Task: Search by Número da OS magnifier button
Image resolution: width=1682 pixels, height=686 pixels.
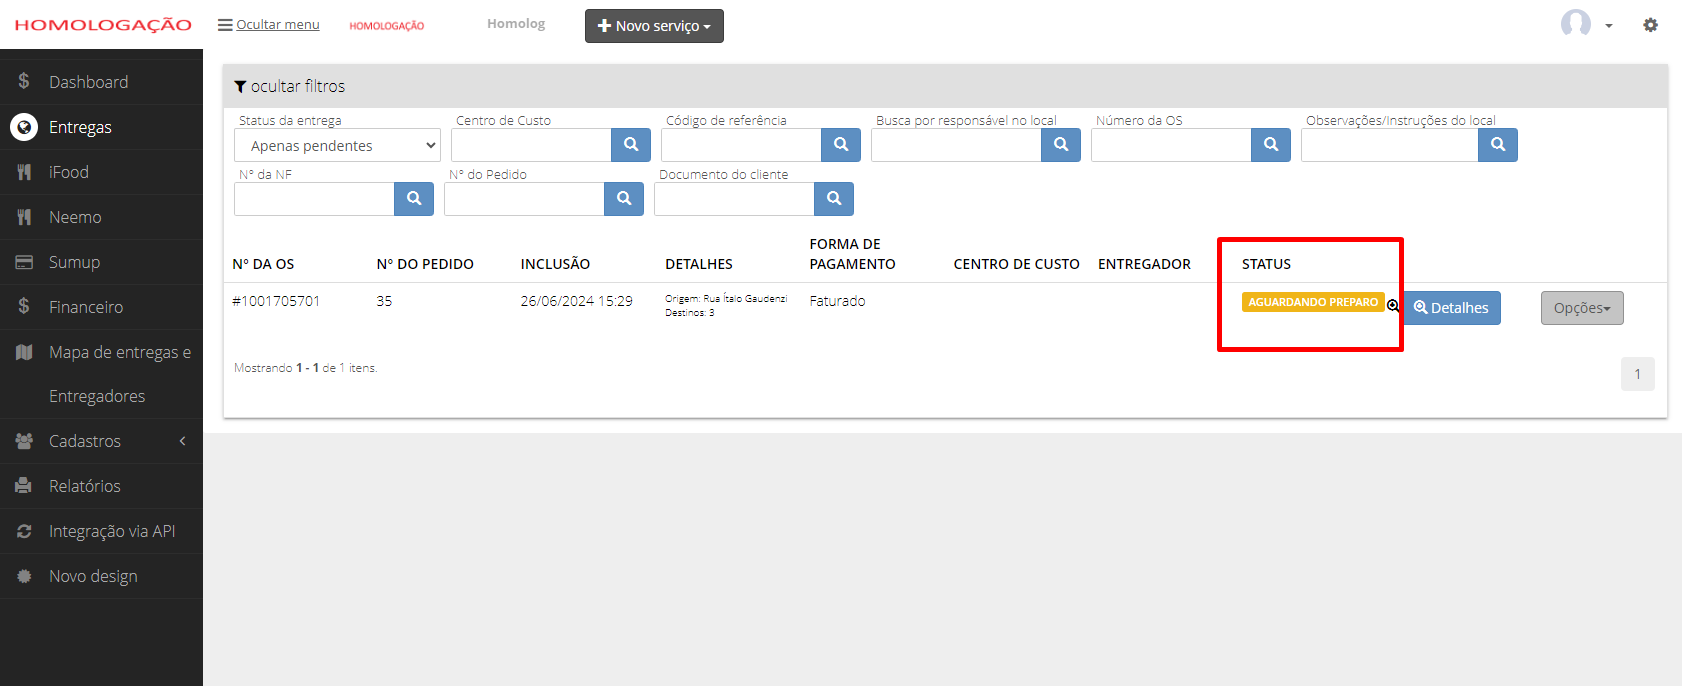Action: (x=1271, y=145)
